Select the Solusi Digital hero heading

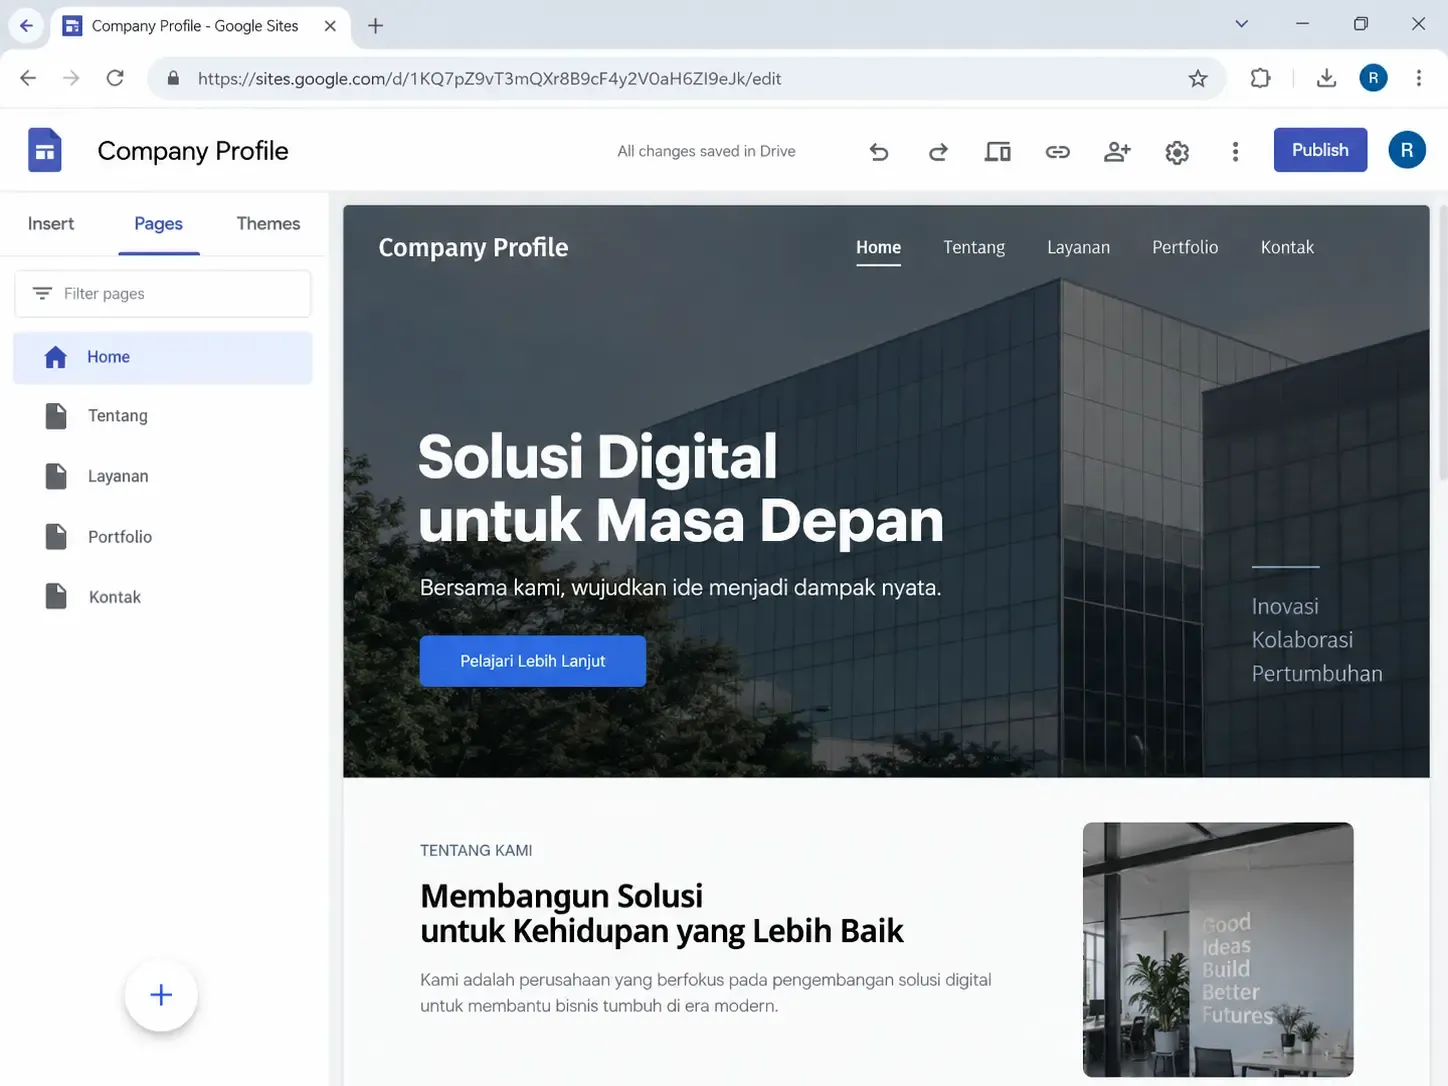(680, 488)
